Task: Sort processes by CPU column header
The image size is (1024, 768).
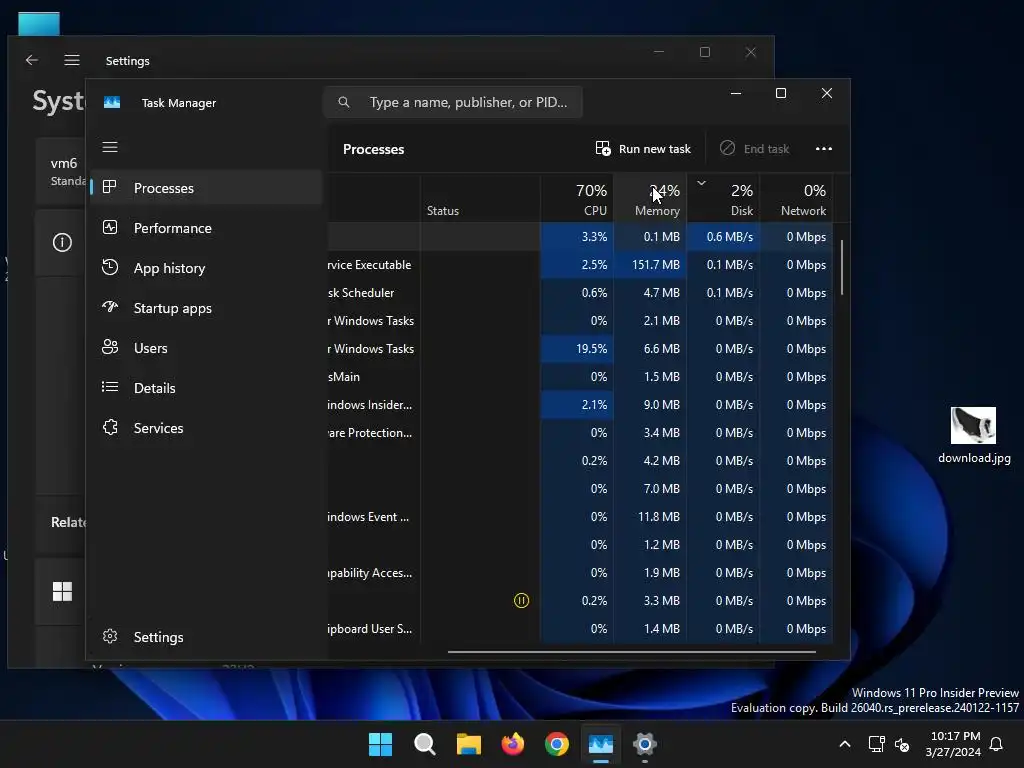Action: [577, 199]
